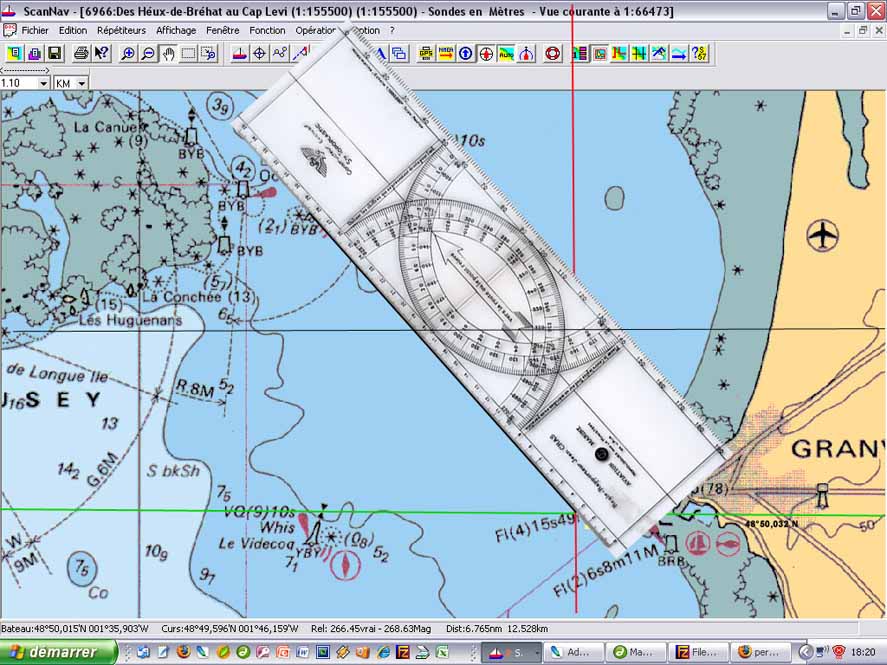Click the 'Dist:6.765nm 12.528km' status entry
The width and height of the screenshot is (887, 665).
pos(497,628)
